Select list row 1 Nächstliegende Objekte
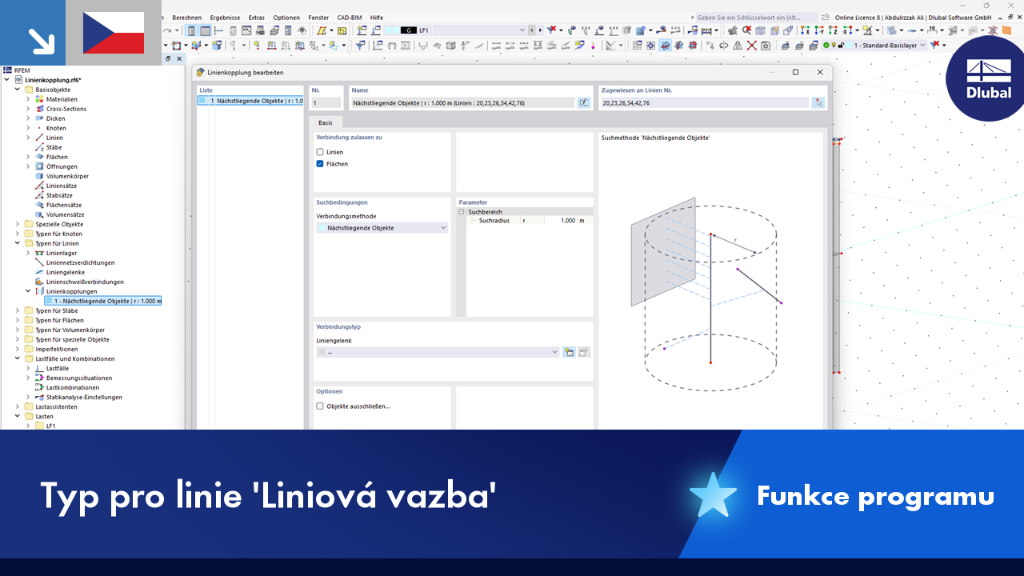 (x=251, y=101)
